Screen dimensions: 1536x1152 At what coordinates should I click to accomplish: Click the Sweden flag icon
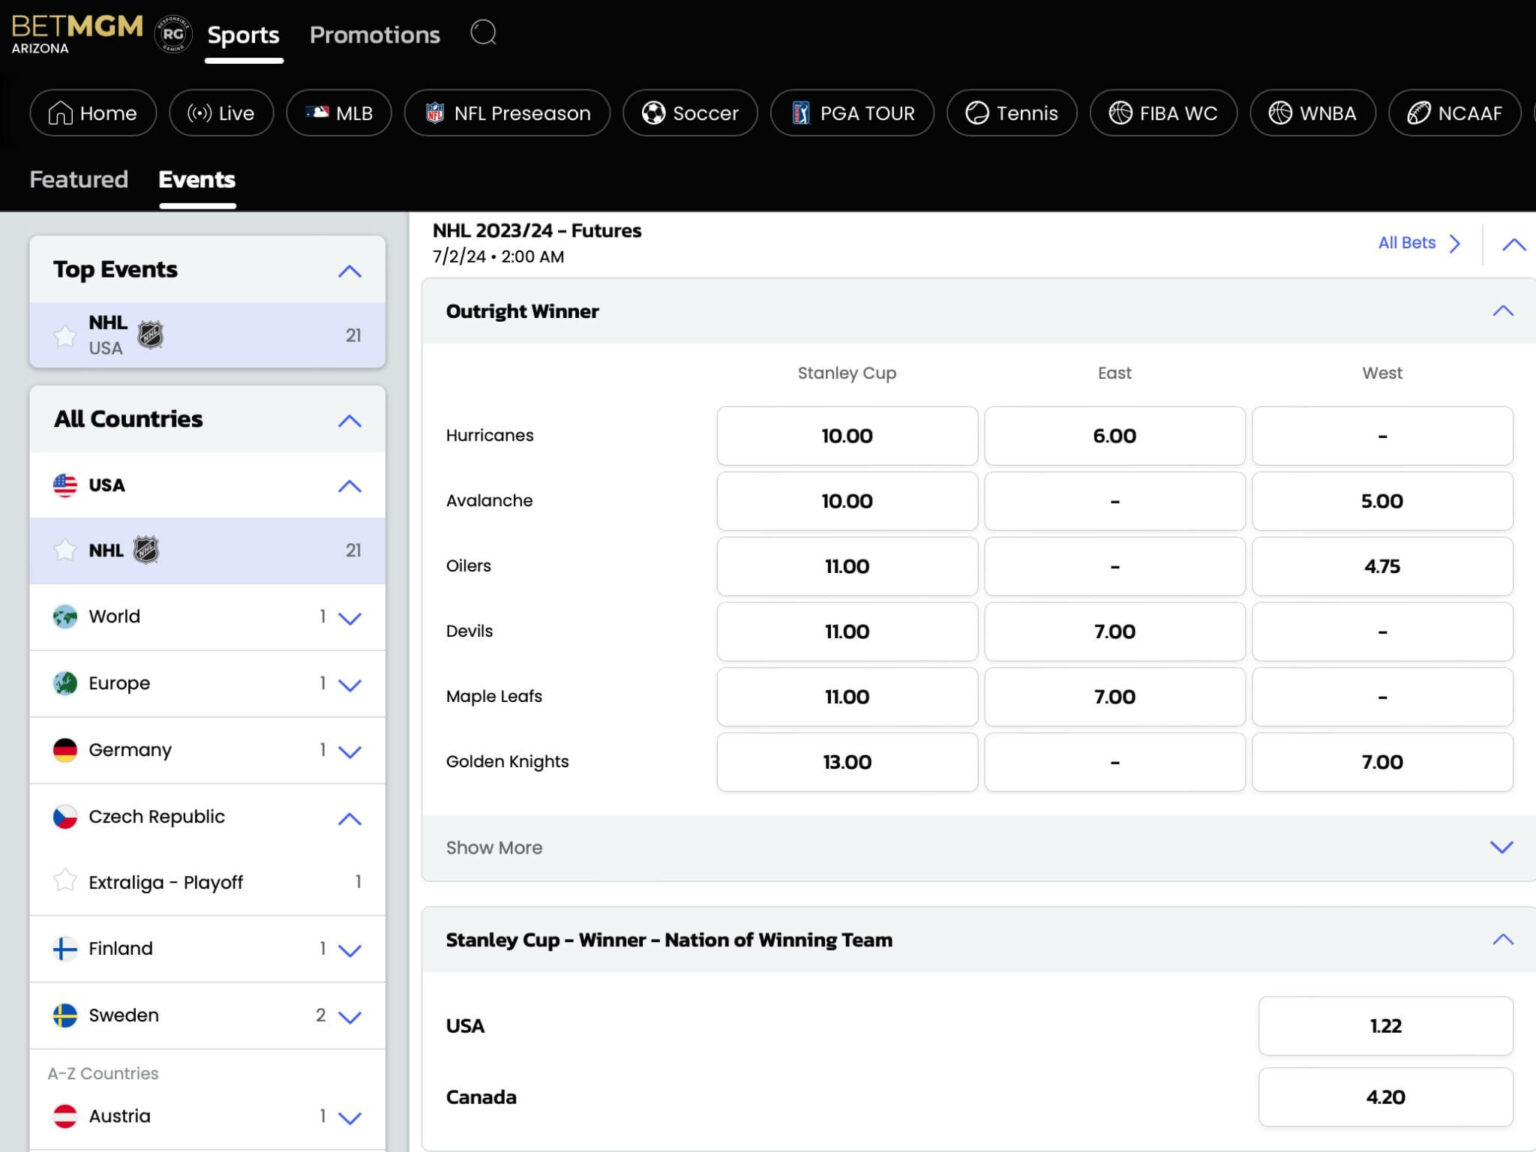click(65, 1016)
